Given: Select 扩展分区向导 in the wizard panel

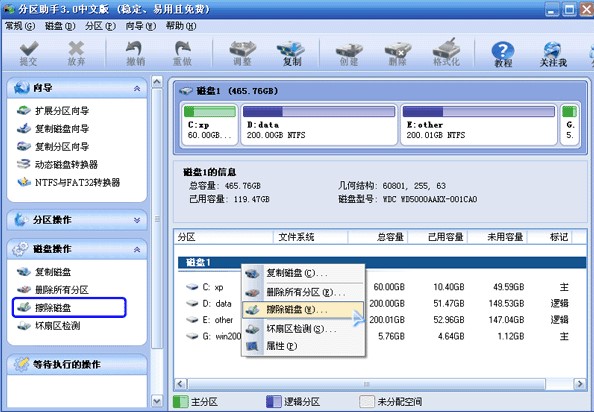Looking at the screenshot, I should point(53,111).
